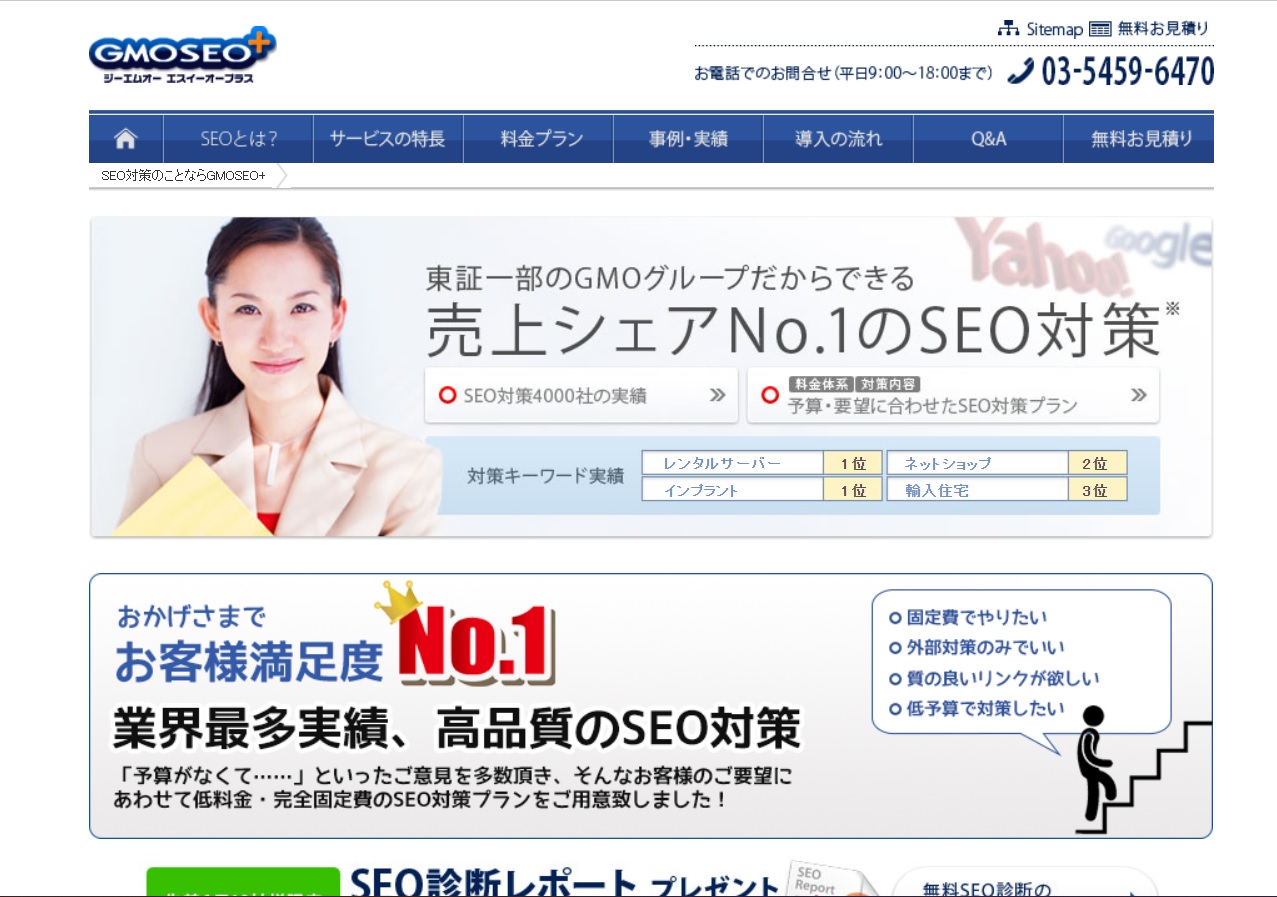This screenshot has height=897, width=1277.
Task: Click the gold crown above No.1
Action: click(x=398, y=603)
